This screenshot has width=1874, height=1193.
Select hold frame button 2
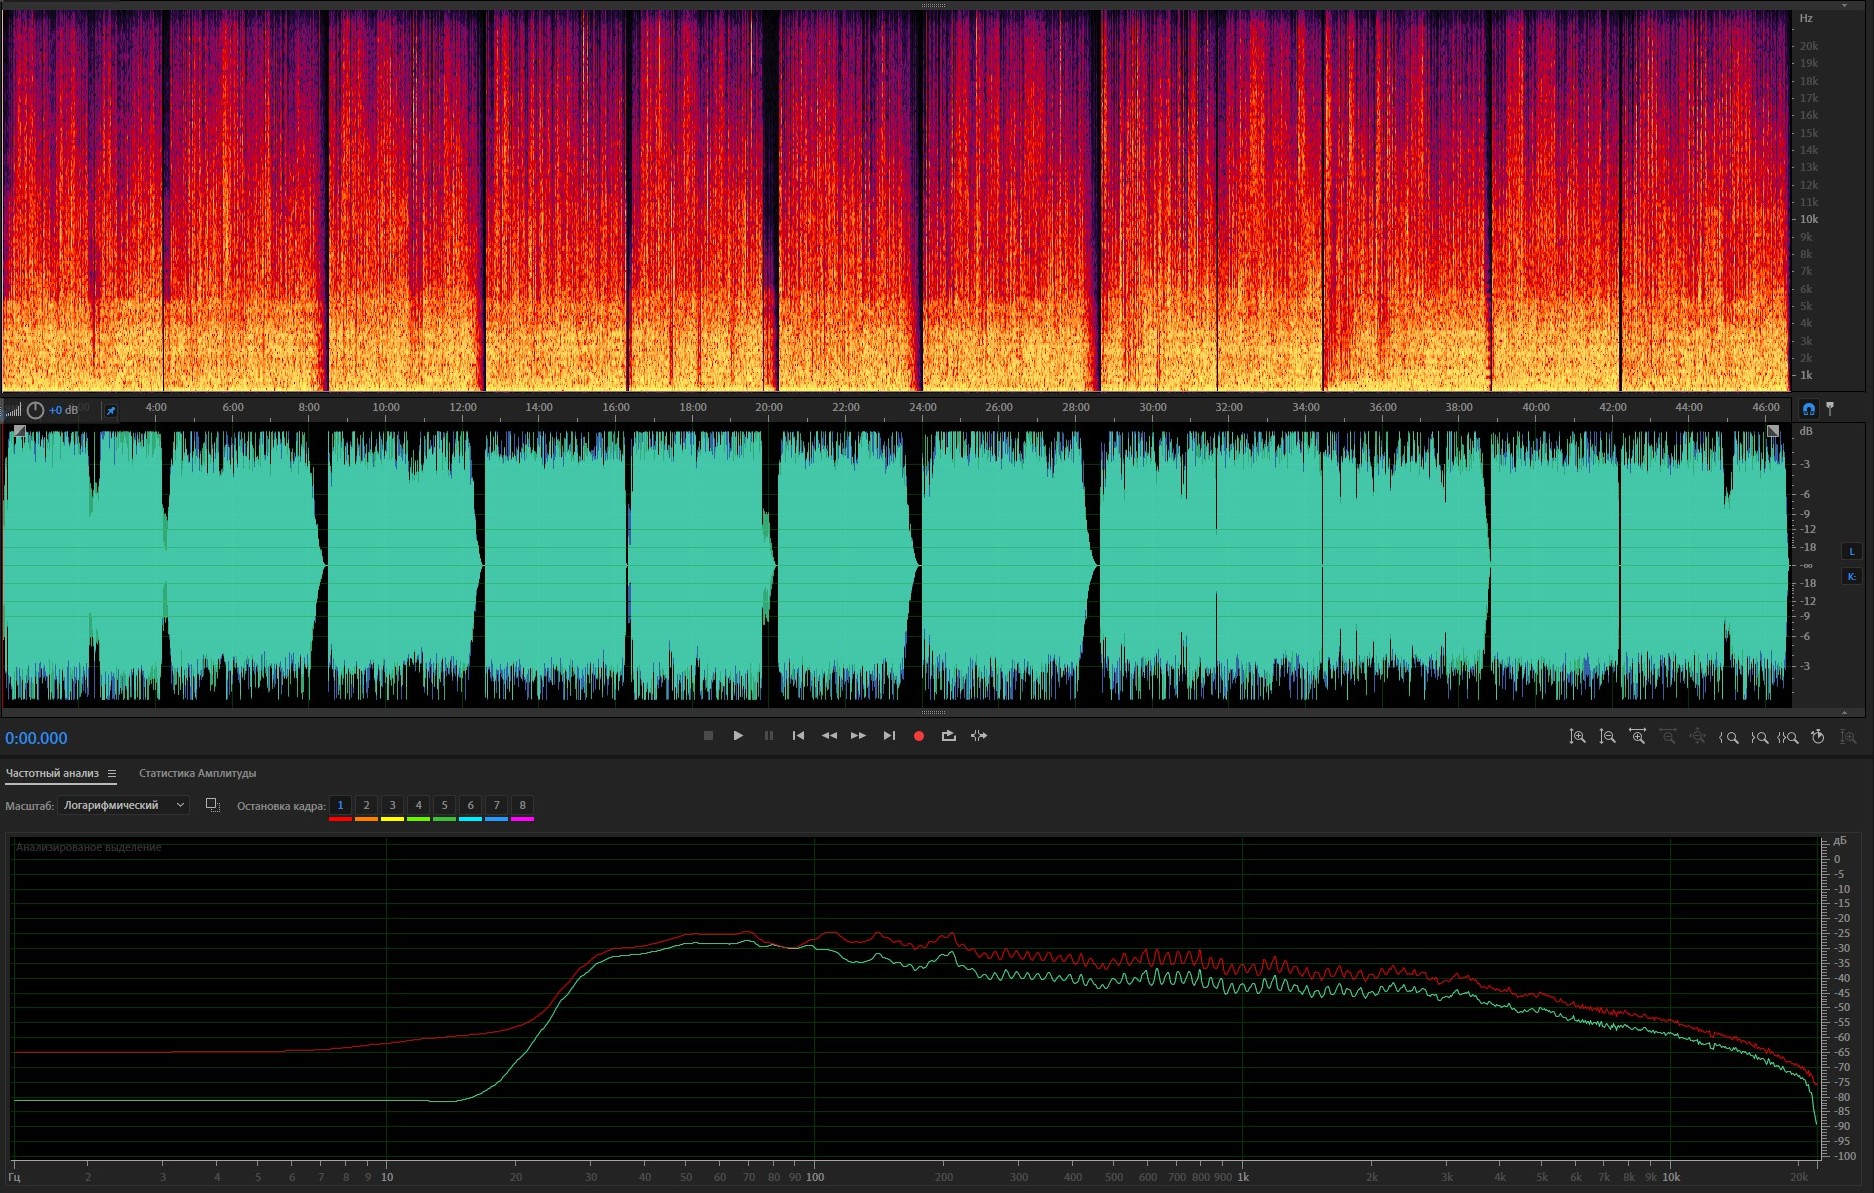pyautogui.click(x=366, y=806)
